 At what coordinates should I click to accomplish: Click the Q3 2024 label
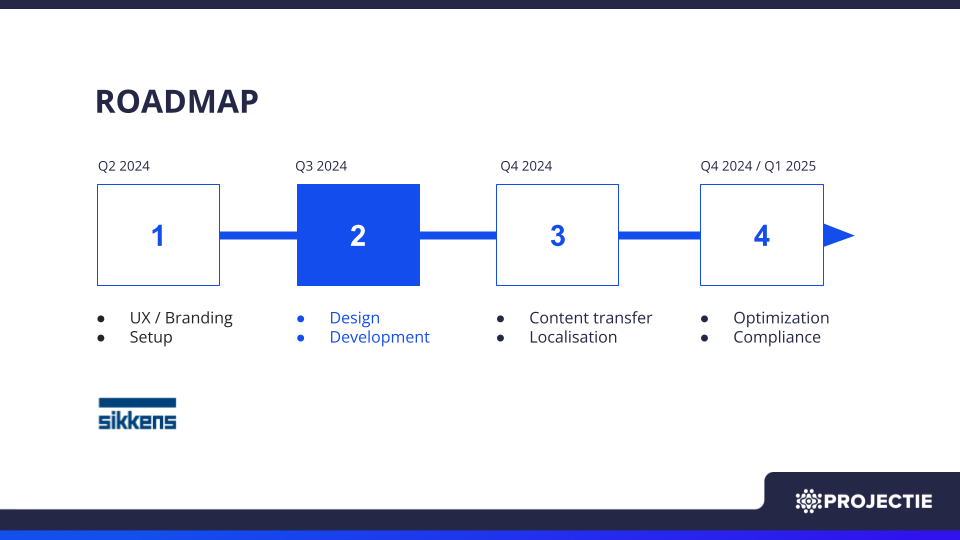pyautogui.click(x=321, y=166)
